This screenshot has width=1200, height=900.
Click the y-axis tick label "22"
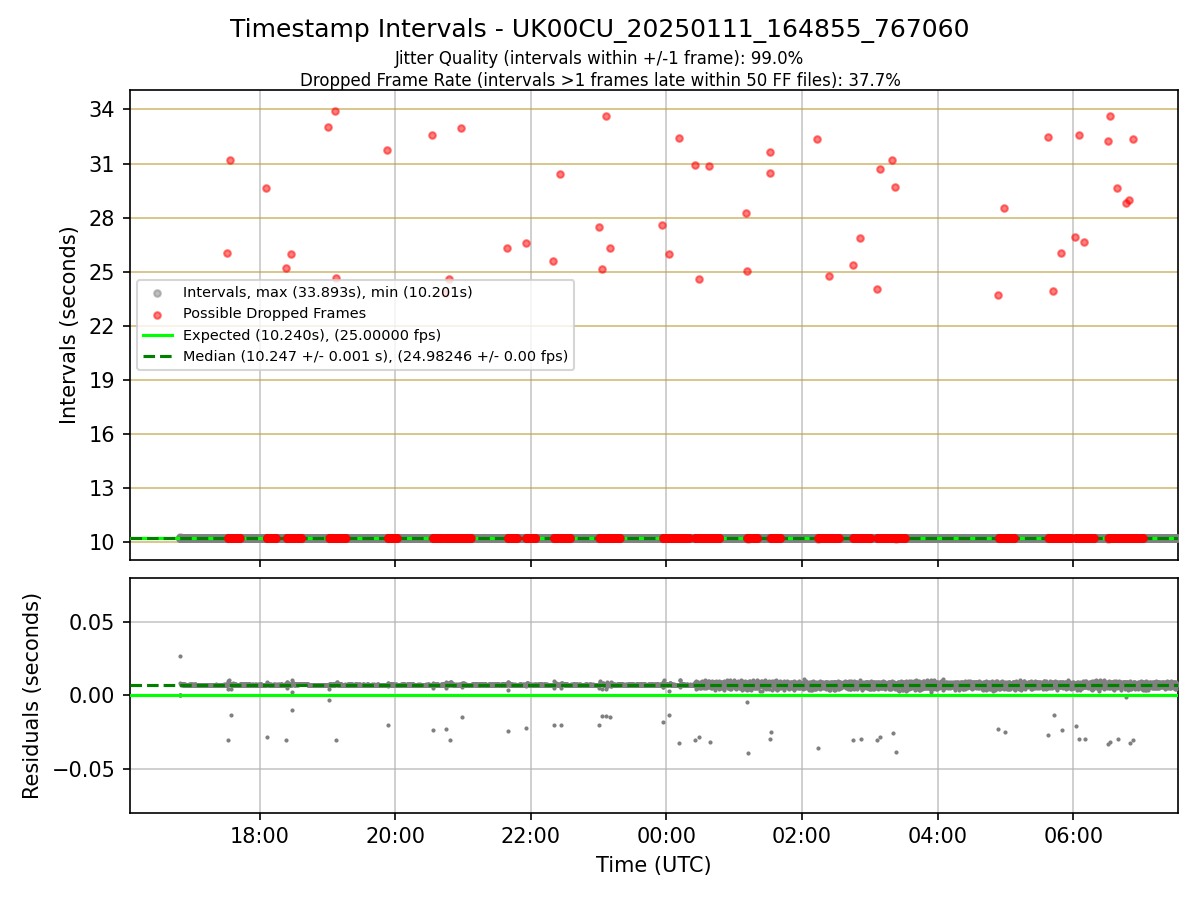coord(104,326)
